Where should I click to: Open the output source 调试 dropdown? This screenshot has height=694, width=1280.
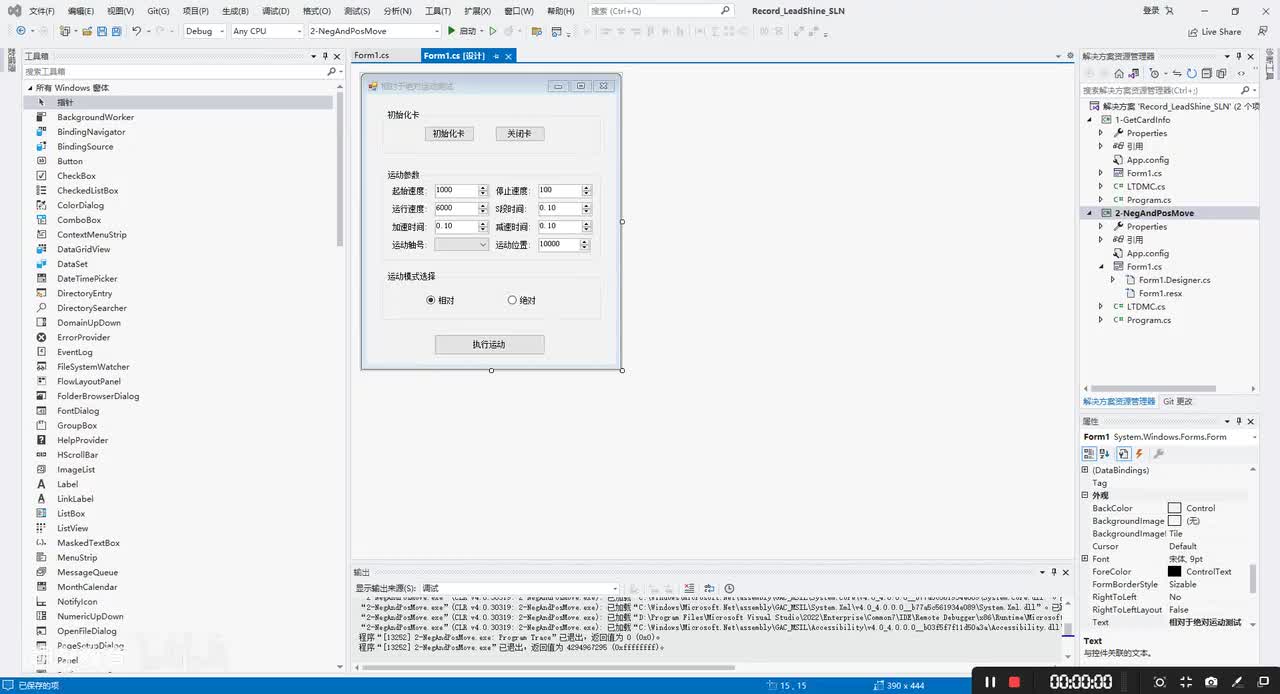[x=520, y=588]
